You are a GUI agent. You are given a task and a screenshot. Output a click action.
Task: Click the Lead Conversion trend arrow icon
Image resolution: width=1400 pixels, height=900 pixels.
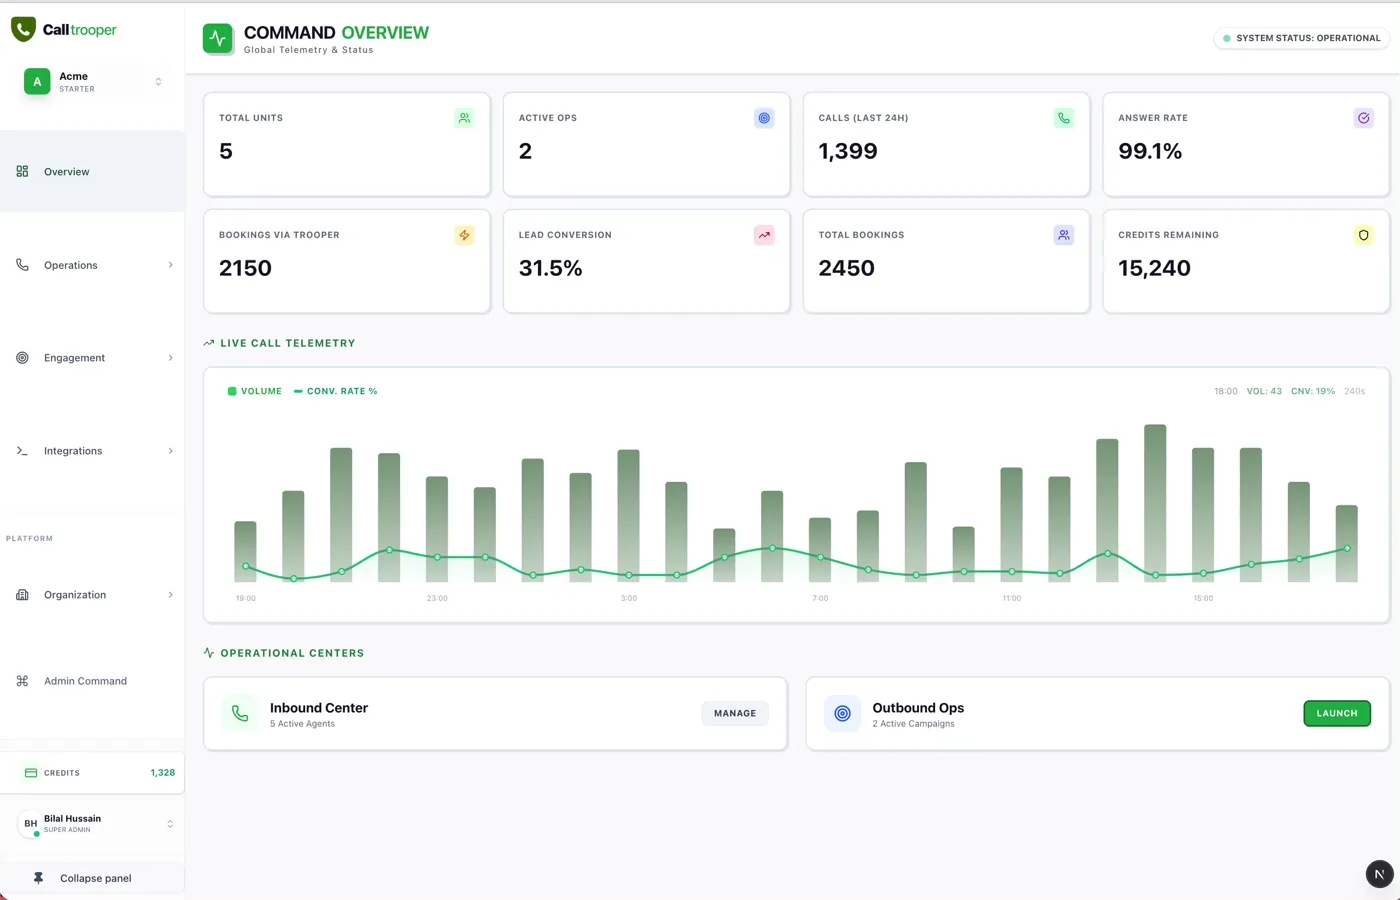764,235
